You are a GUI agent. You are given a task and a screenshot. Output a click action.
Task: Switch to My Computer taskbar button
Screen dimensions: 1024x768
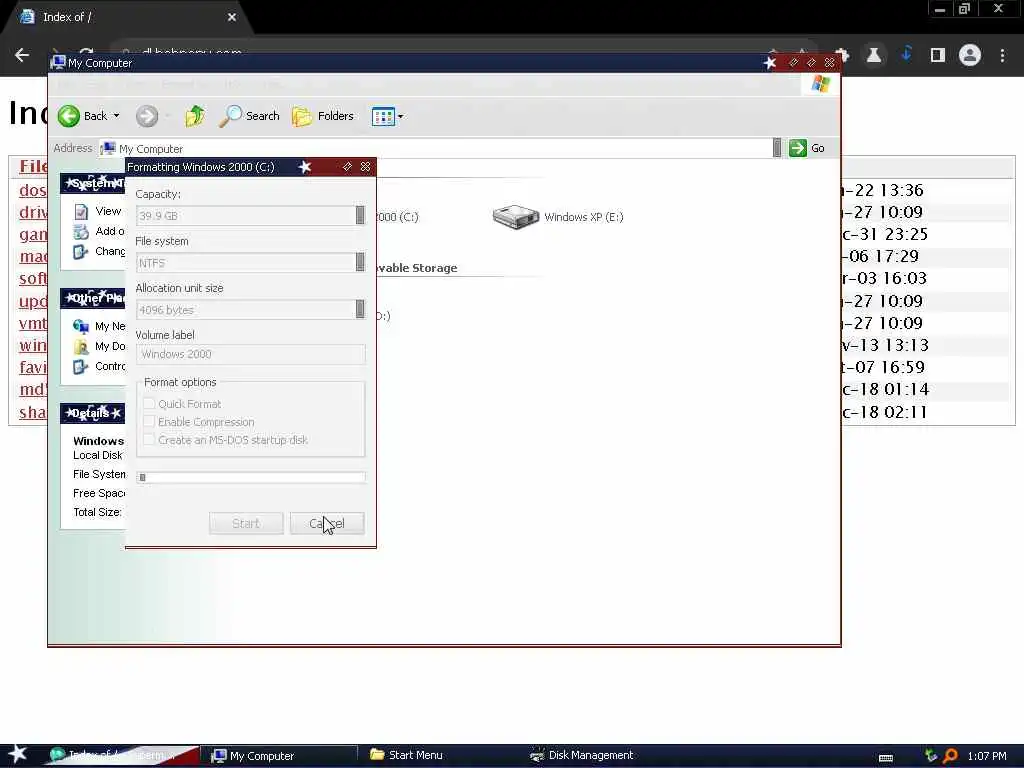click(279, 756)
